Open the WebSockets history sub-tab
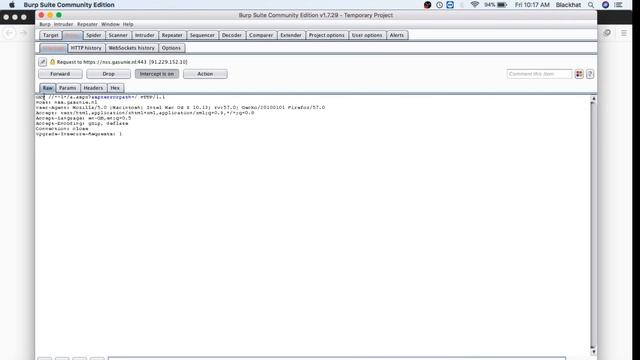 [131, 48]
